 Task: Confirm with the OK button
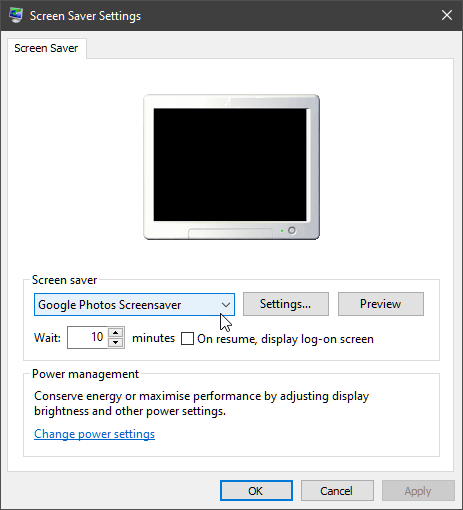[256, 491]
